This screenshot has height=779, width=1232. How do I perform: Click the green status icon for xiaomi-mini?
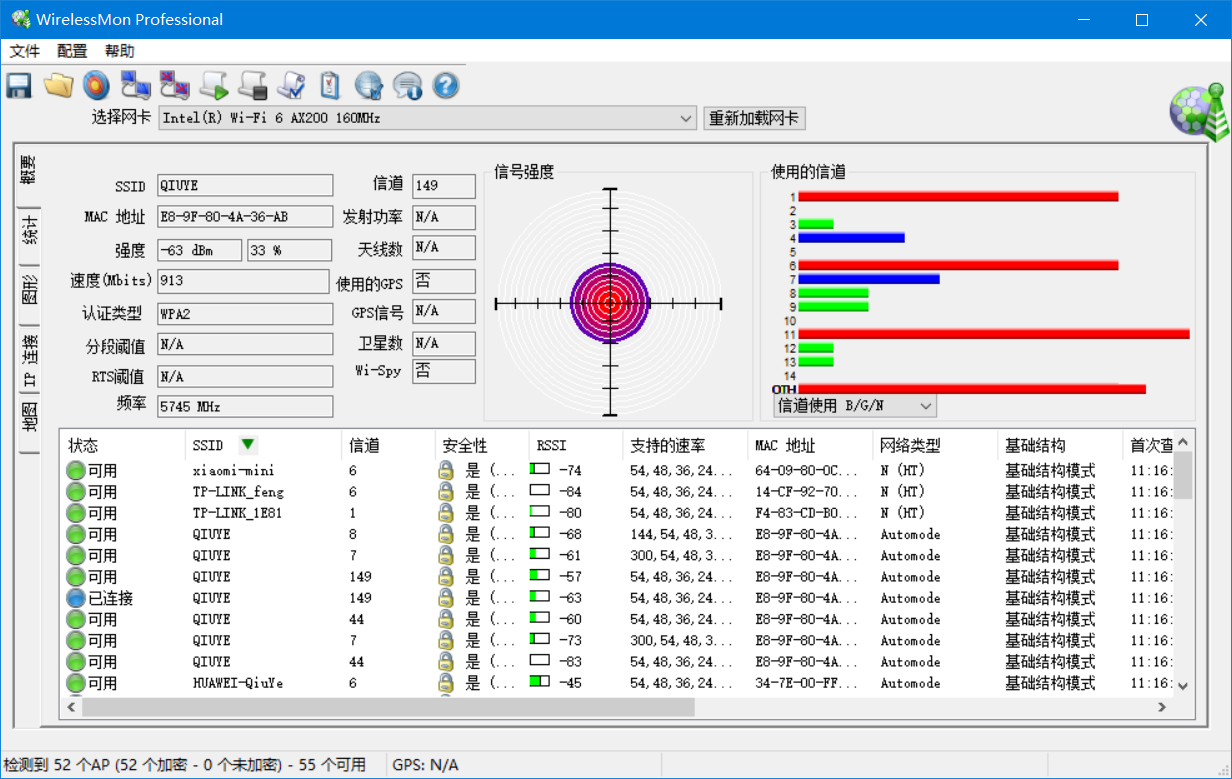[76, 470]
